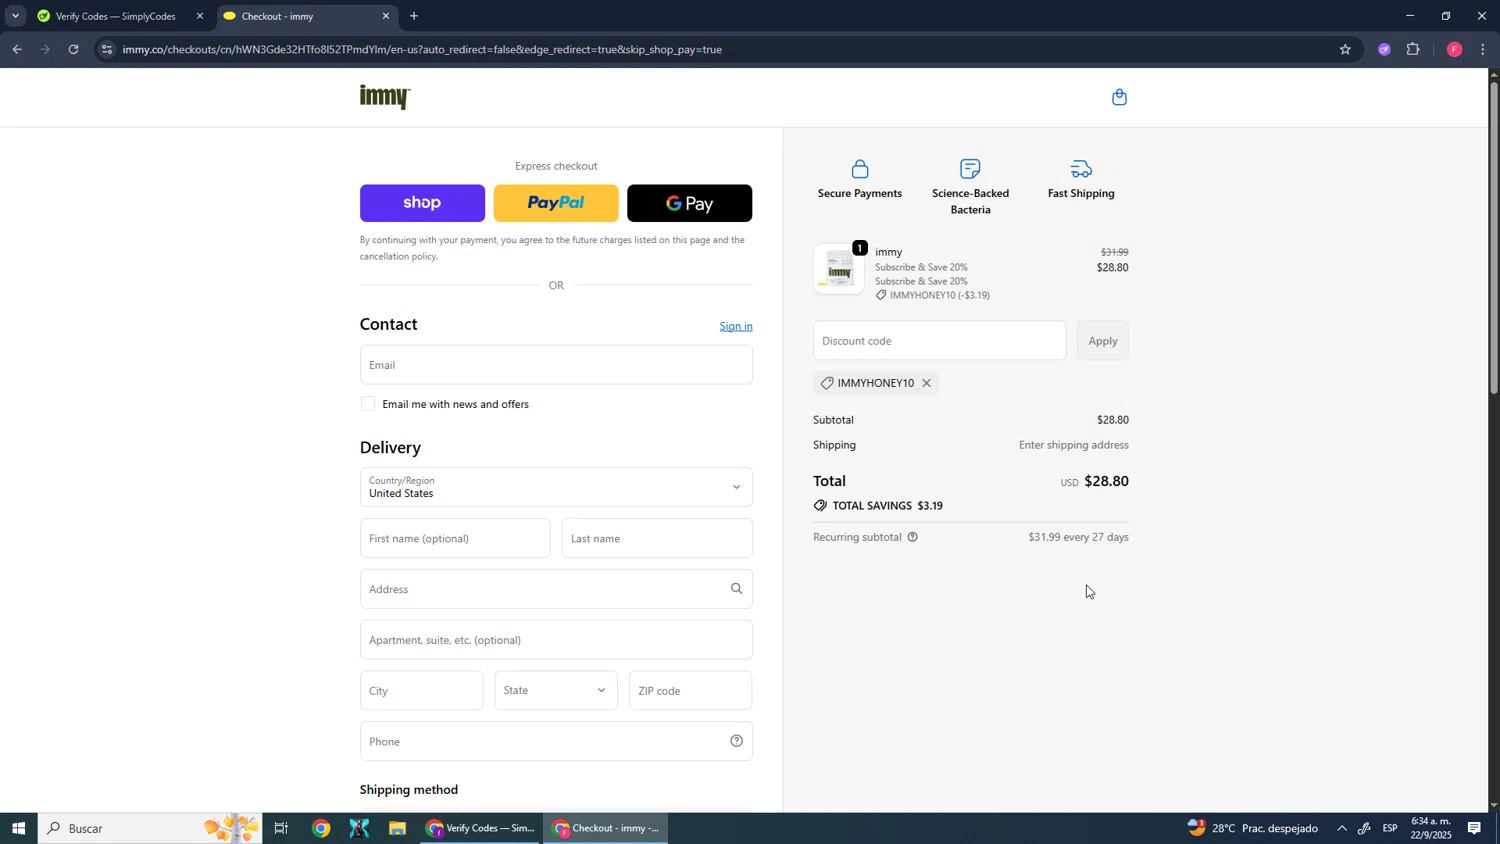
Task: Click the site information icon in address bar
Action: [x=108, y=49]
